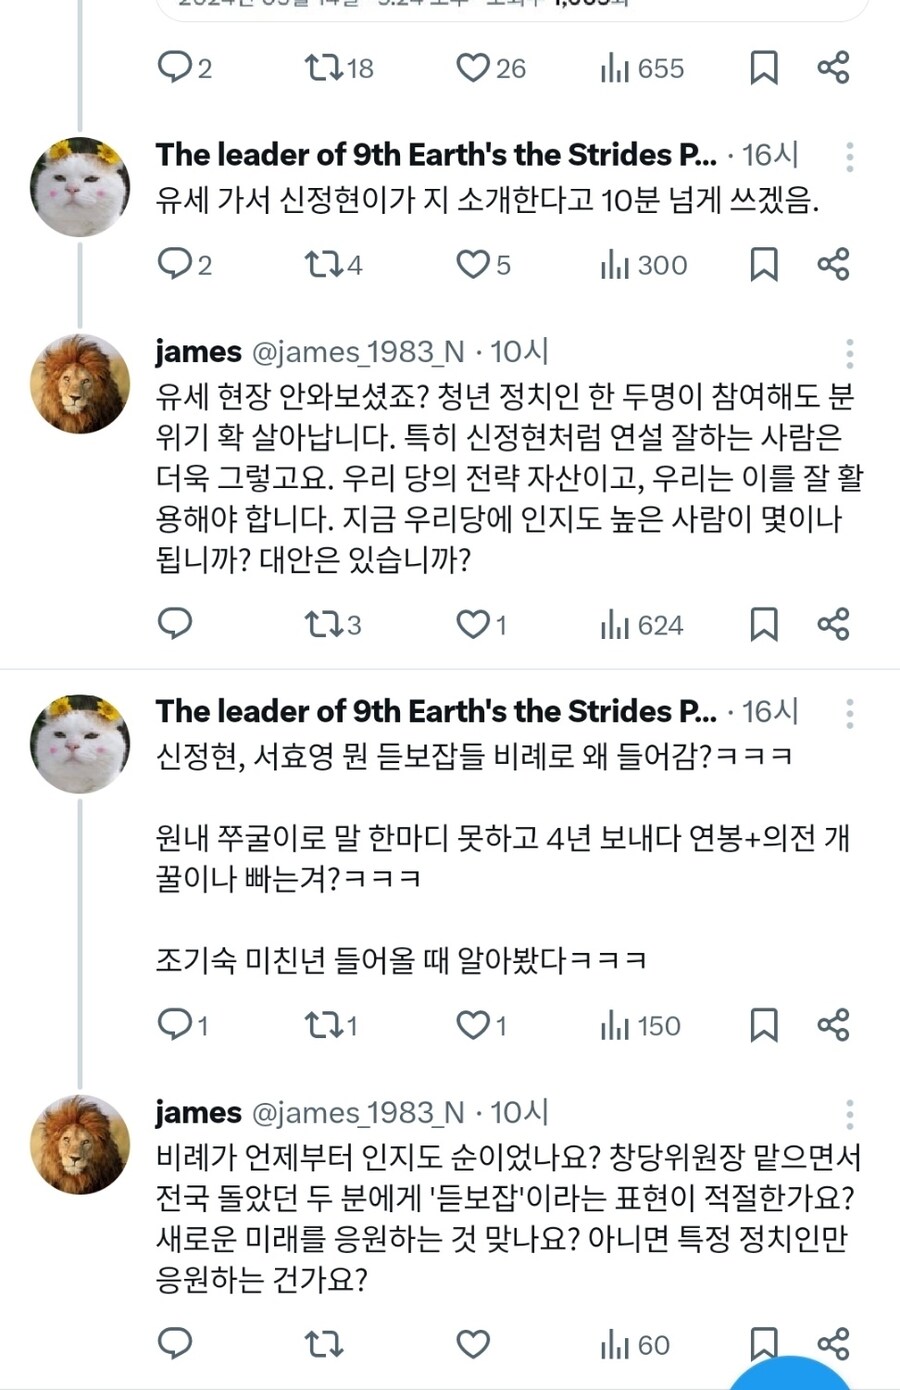Like james's reply that has 1 like
Image resolution: width=900 pixels, height=1390 pixels.
click(x=470, y=625)
